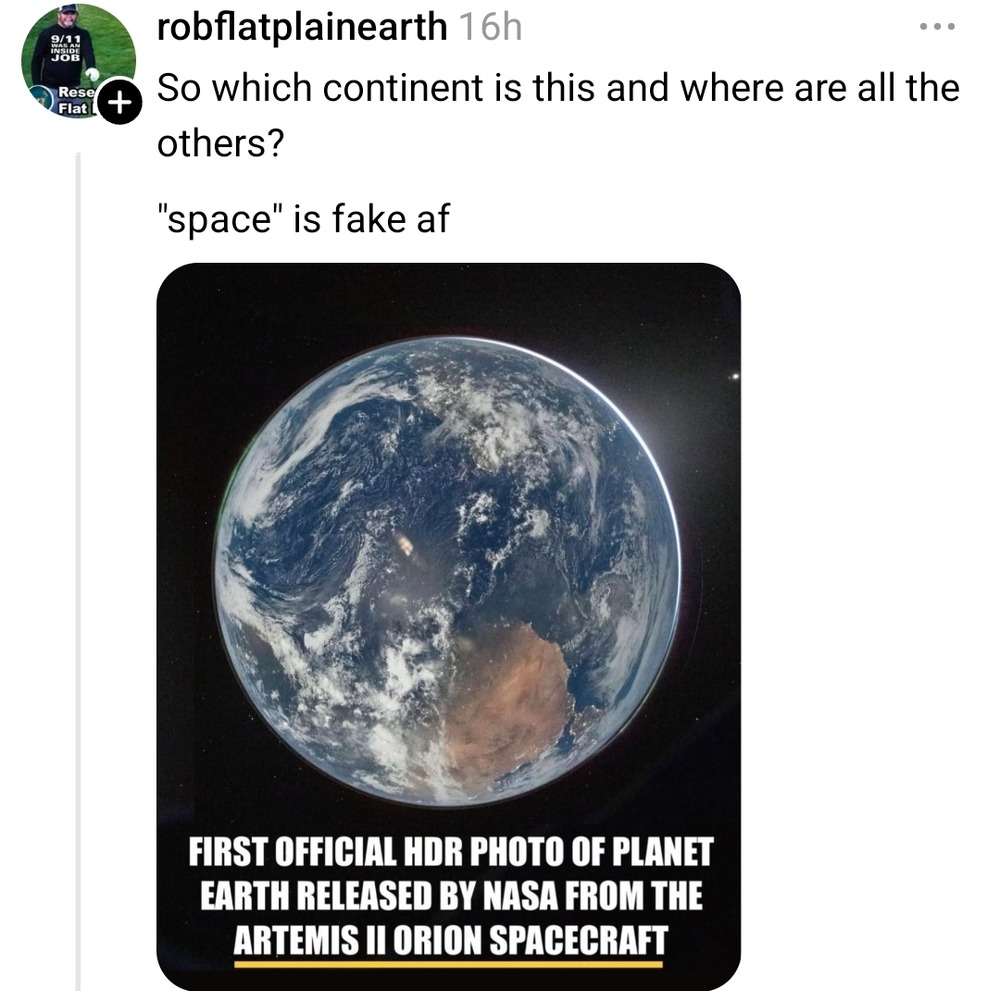Click the "ARTEMIS II ORION SPACECRAFT" caption line
1000x991 pixels.
pyautogui.click(x=449, y=941)
